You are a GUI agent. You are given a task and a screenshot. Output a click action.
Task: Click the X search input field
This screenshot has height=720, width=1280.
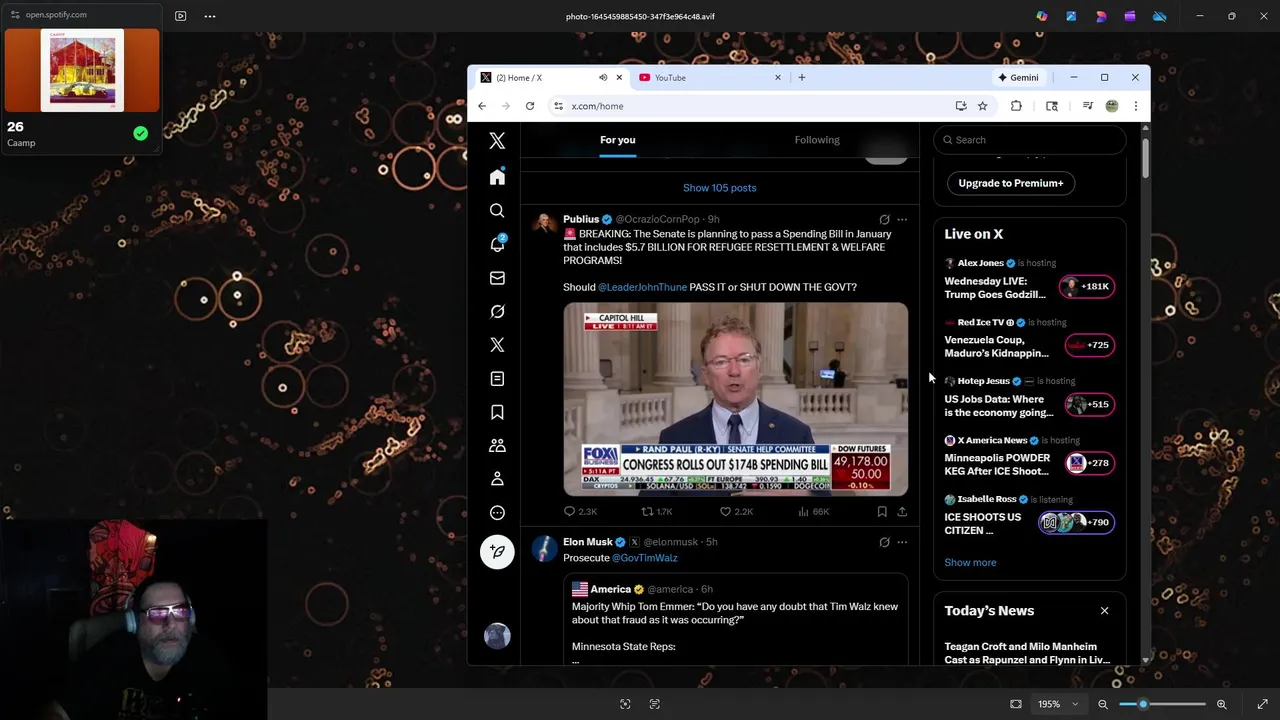tap(1030, 140)
